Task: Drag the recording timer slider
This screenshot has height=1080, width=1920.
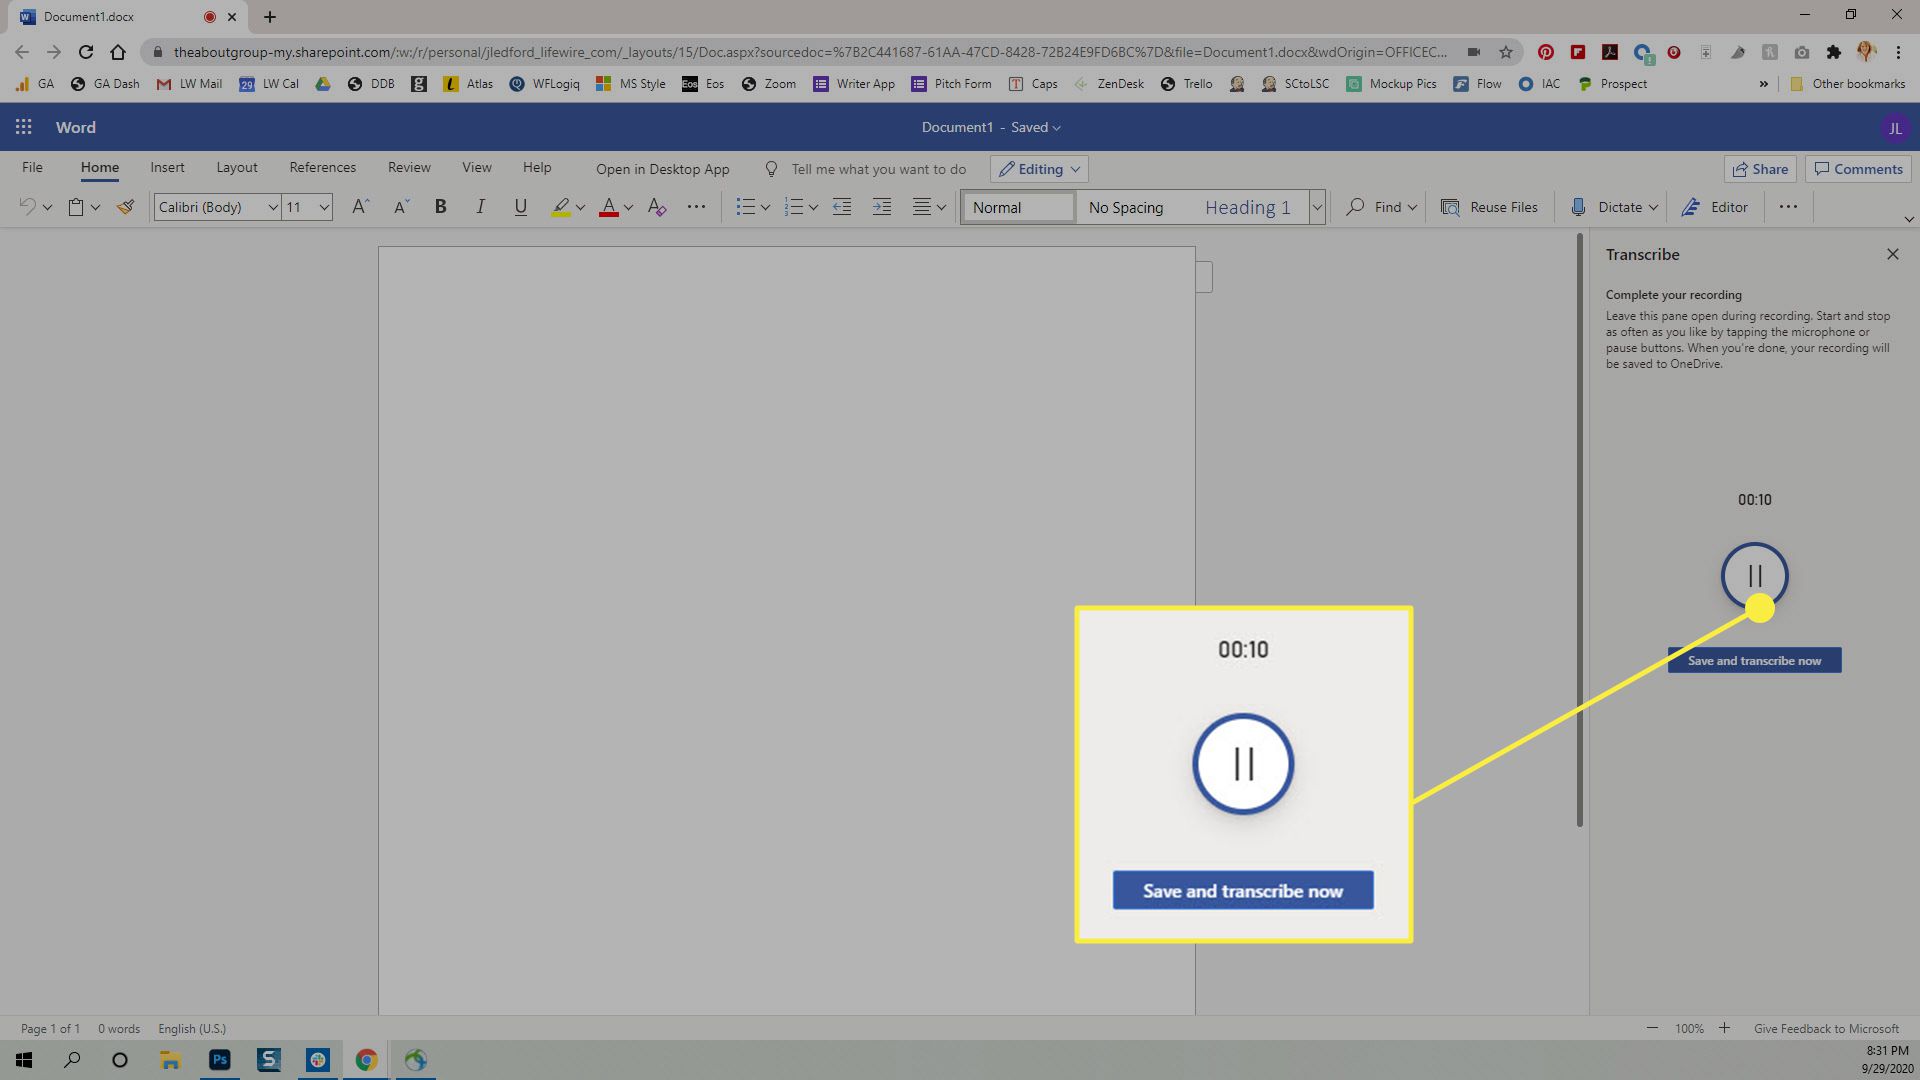Action: [x=1760, y=607]
